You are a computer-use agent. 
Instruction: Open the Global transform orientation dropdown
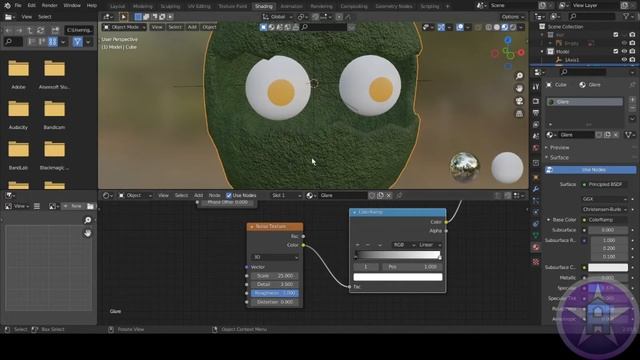[278, 17]
